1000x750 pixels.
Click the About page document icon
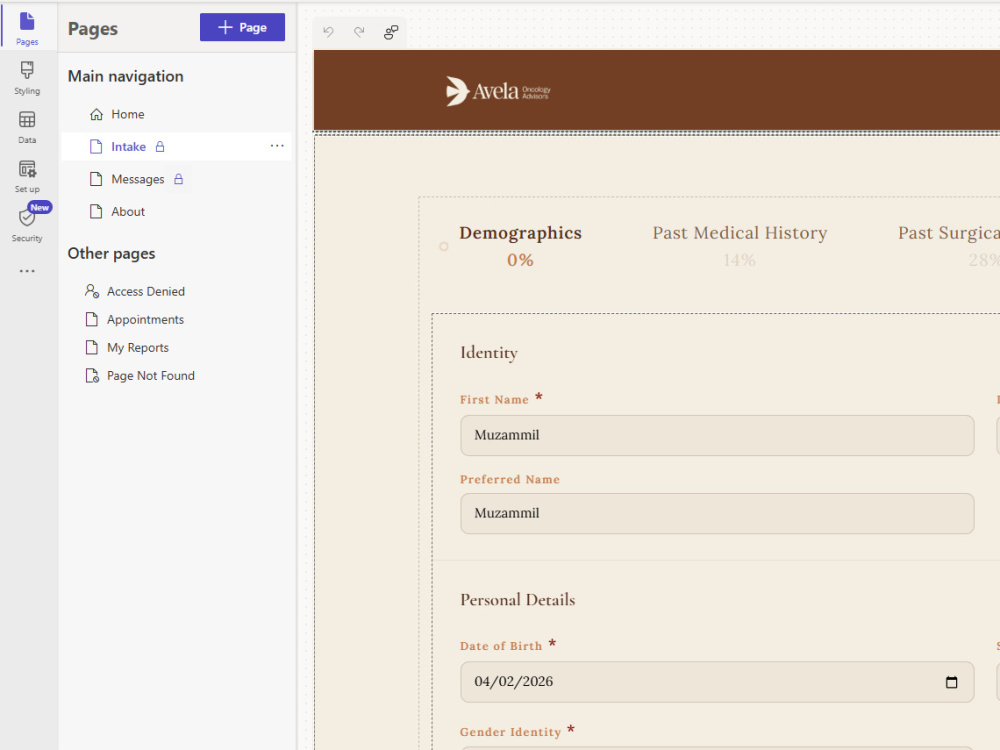click(96, 212)
